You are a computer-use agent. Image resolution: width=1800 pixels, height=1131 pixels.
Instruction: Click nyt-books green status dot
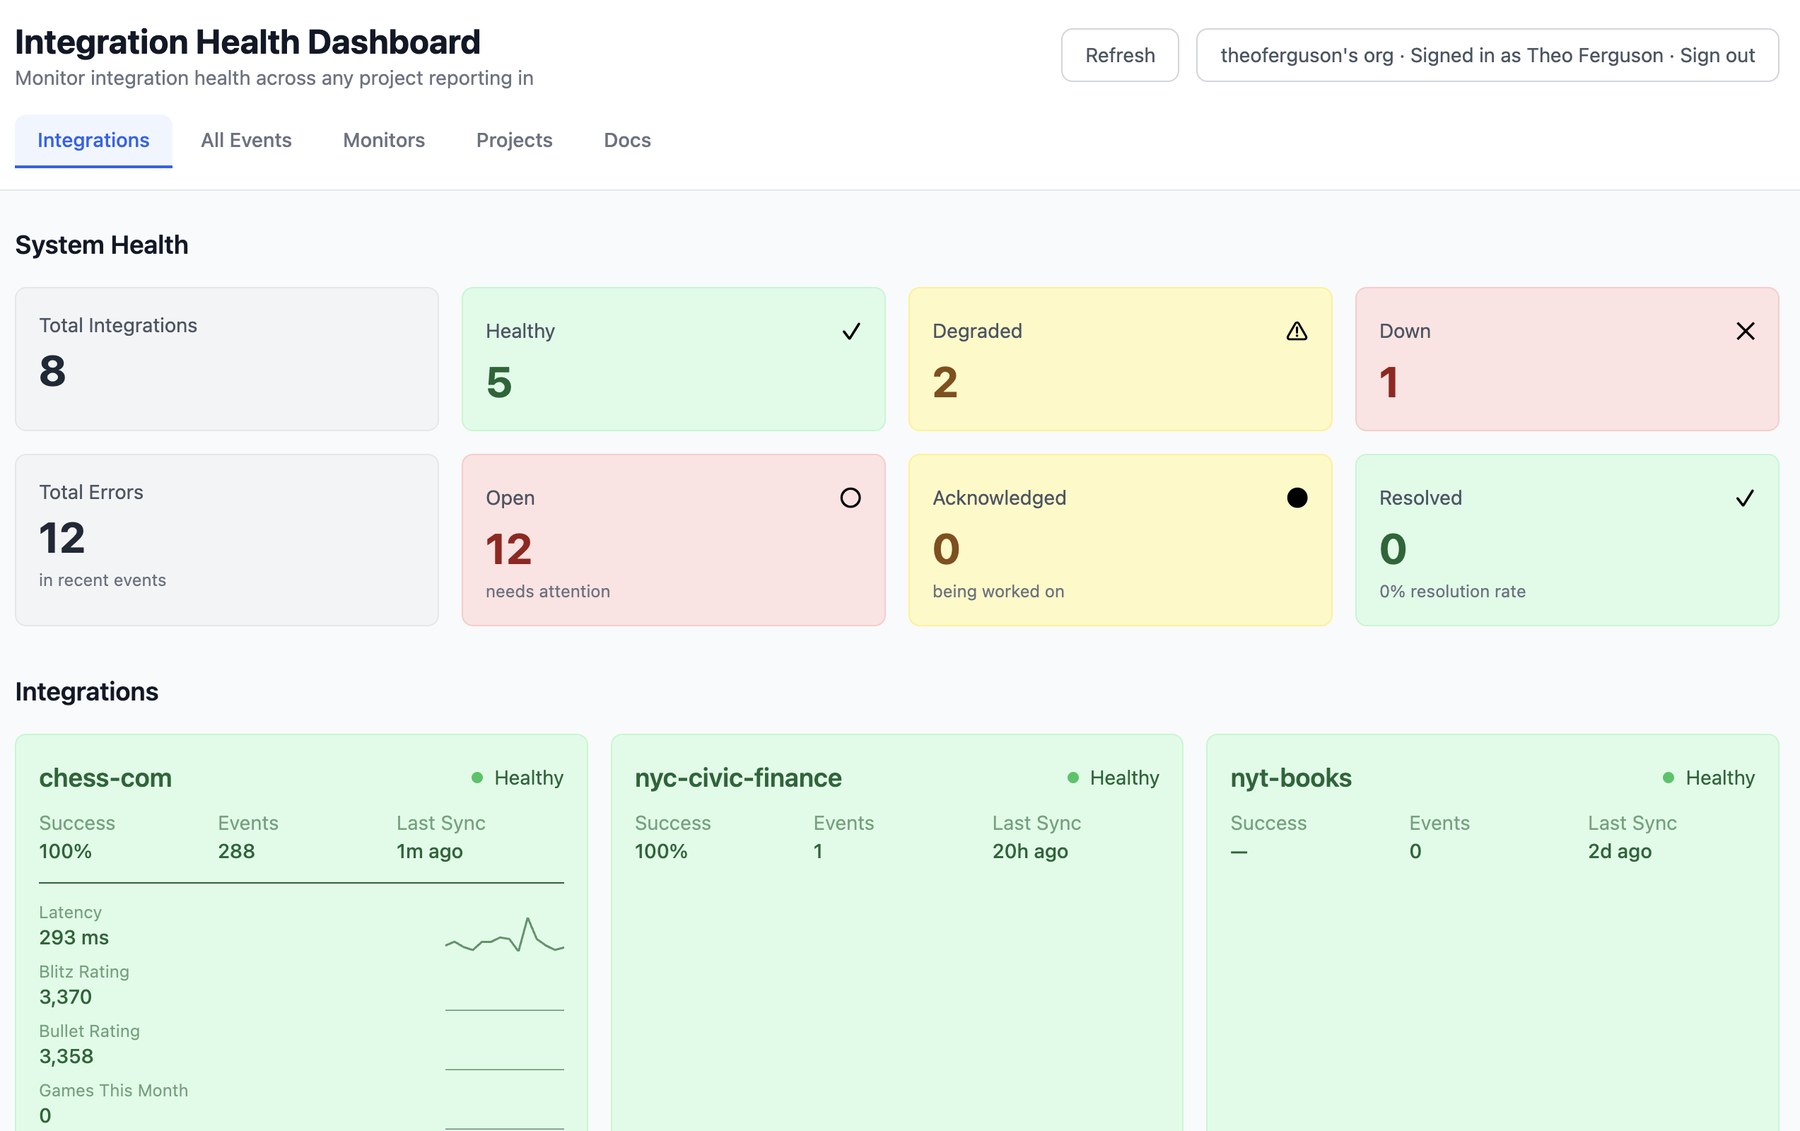click(x=1668, y=778)
